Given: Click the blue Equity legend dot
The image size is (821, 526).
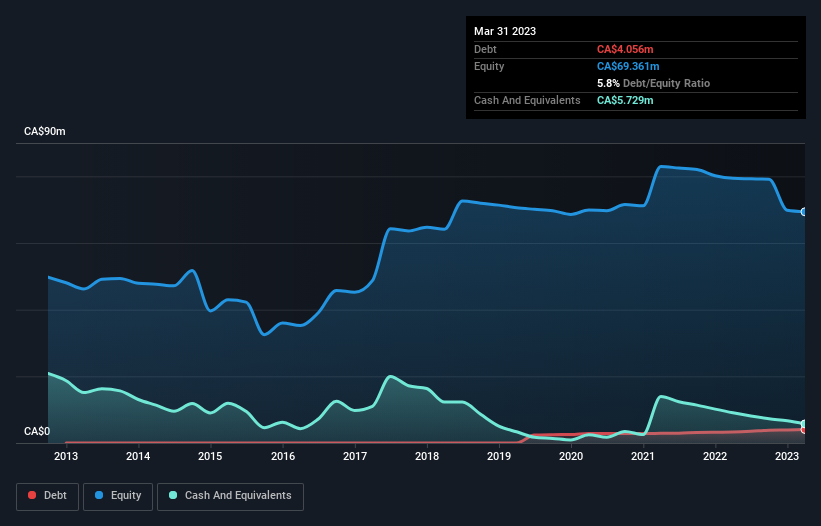Looking at the screenshot, I should [99, 495].
